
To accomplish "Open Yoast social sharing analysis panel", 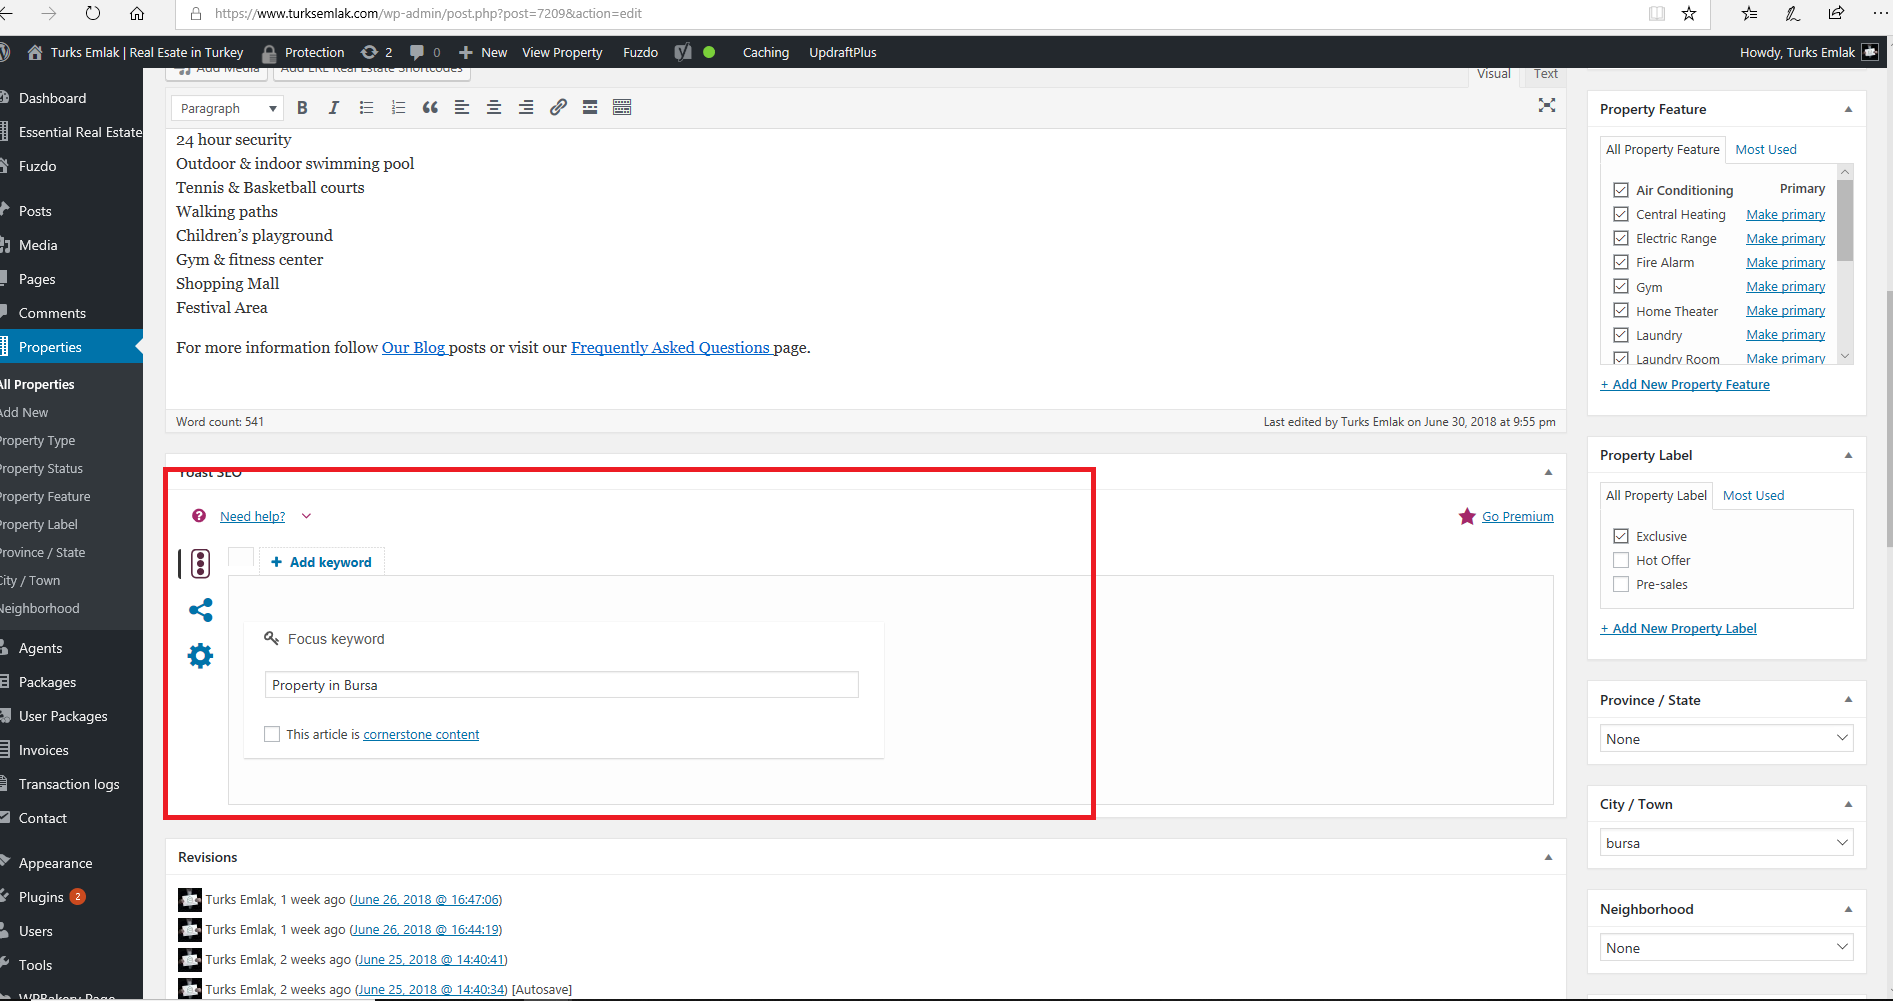I will point(200,610).
